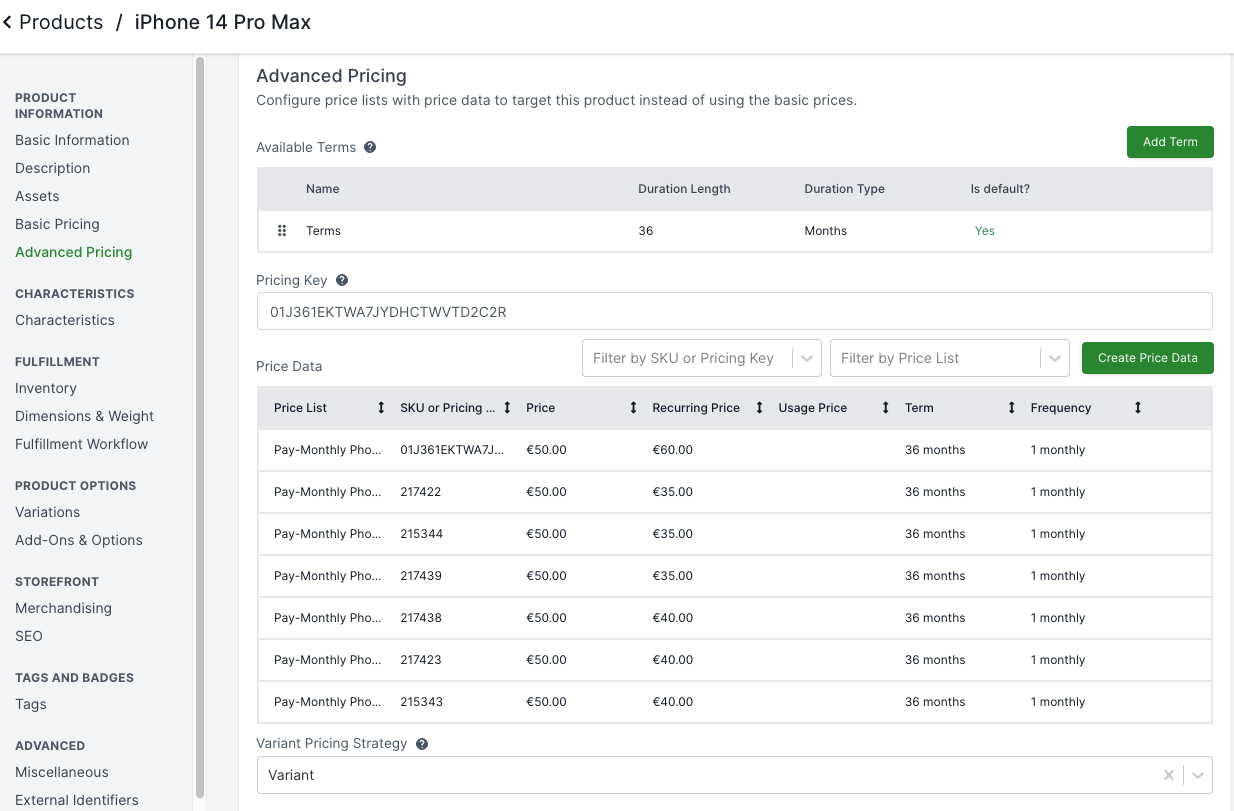Clear the Variant strategy selection
The width and height of the screenshot is (1234, 811).
1168,775
